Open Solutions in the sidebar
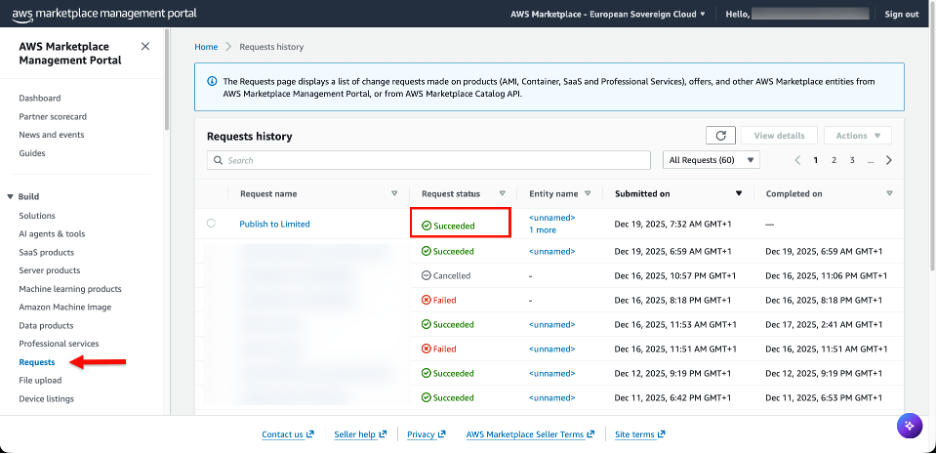936x454 pixels. pyautogui.click(x=37, y=215)
